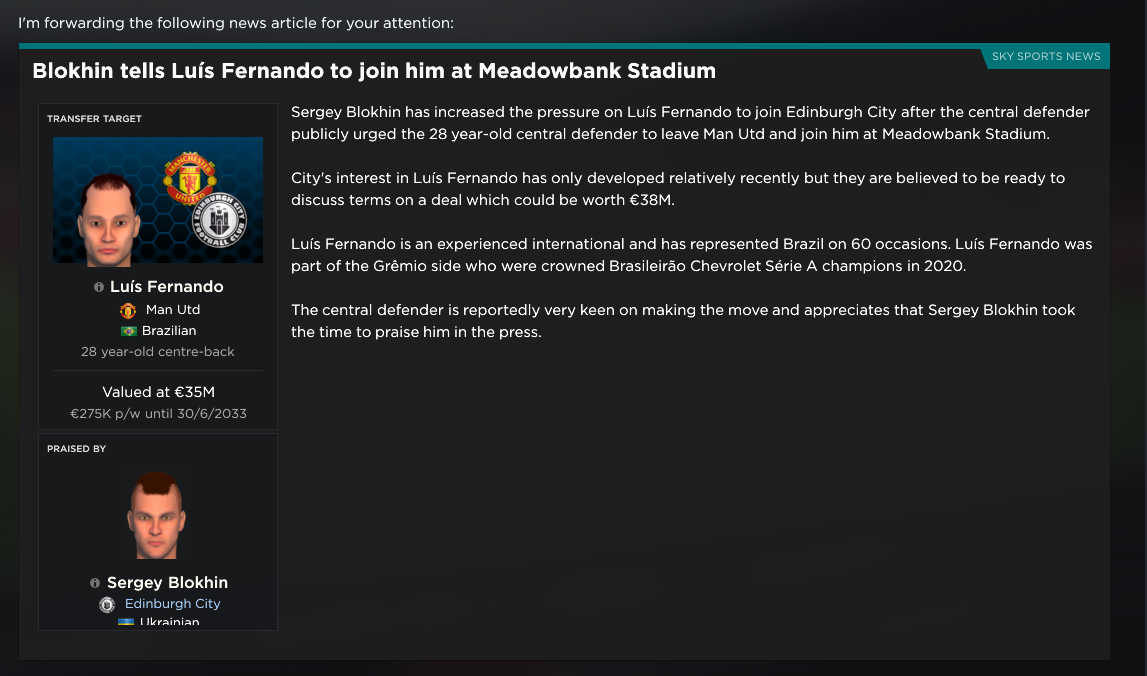Click the Praised By panel header
This screenshot has height=676, width=1147.
[77, 448]
